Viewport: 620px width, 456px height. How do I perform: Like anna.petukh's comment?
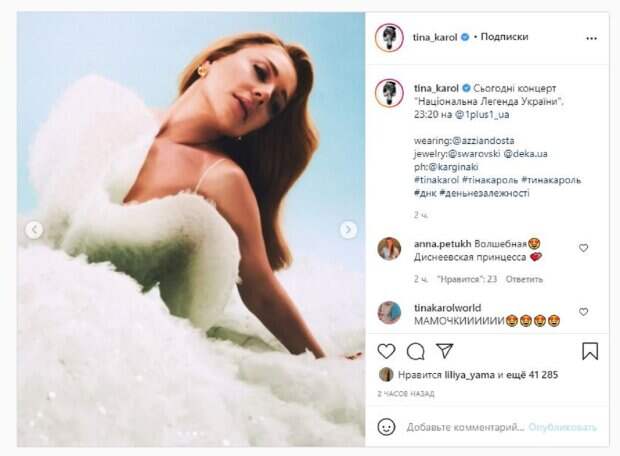(584, 248)
